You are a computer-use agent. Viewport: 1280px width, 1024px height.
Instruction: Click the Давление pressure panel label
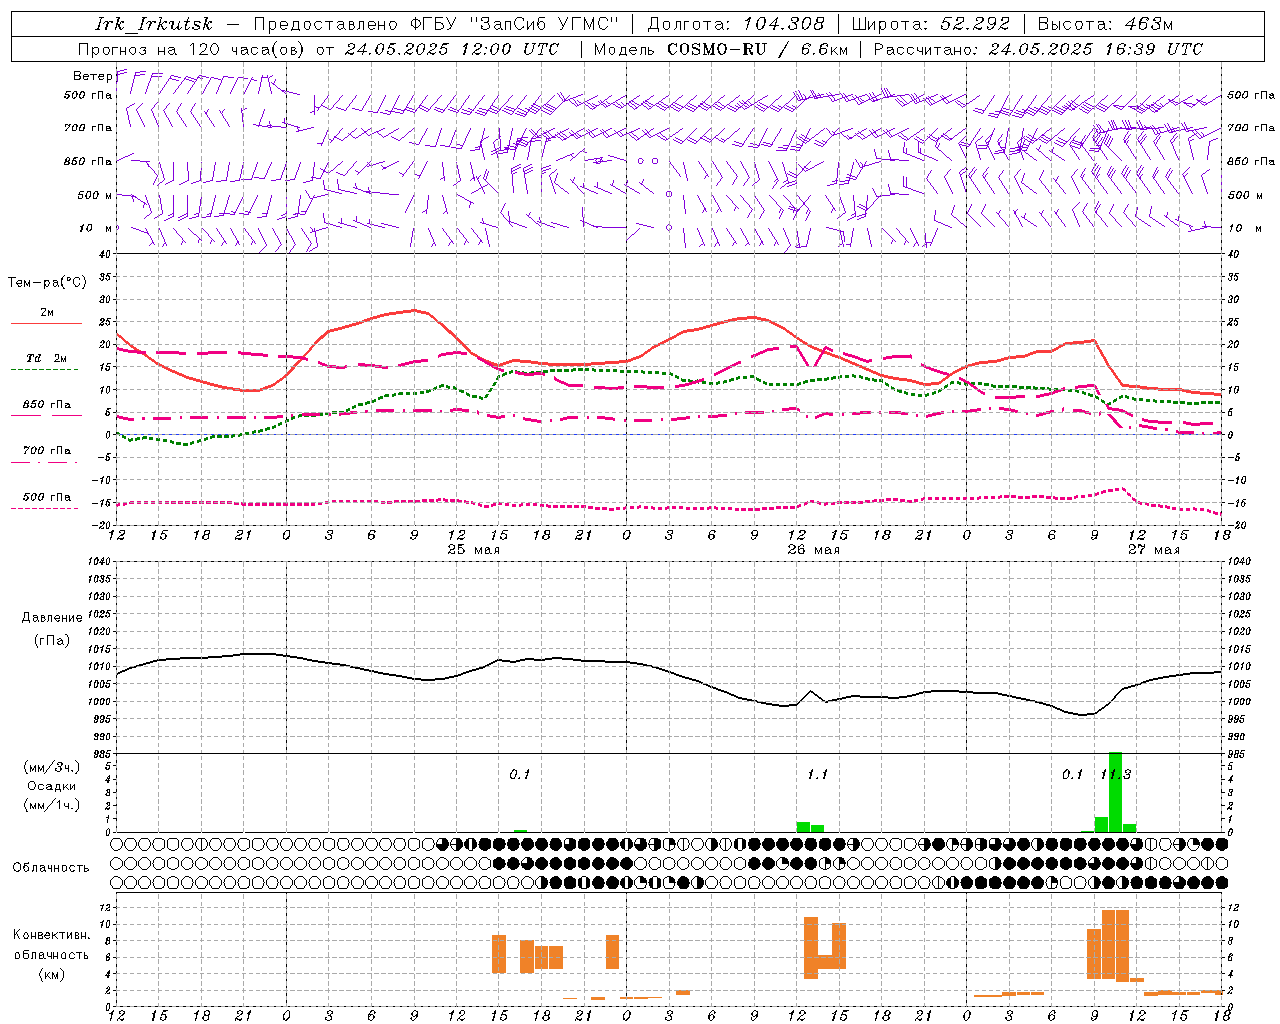[x=52, y=618]
